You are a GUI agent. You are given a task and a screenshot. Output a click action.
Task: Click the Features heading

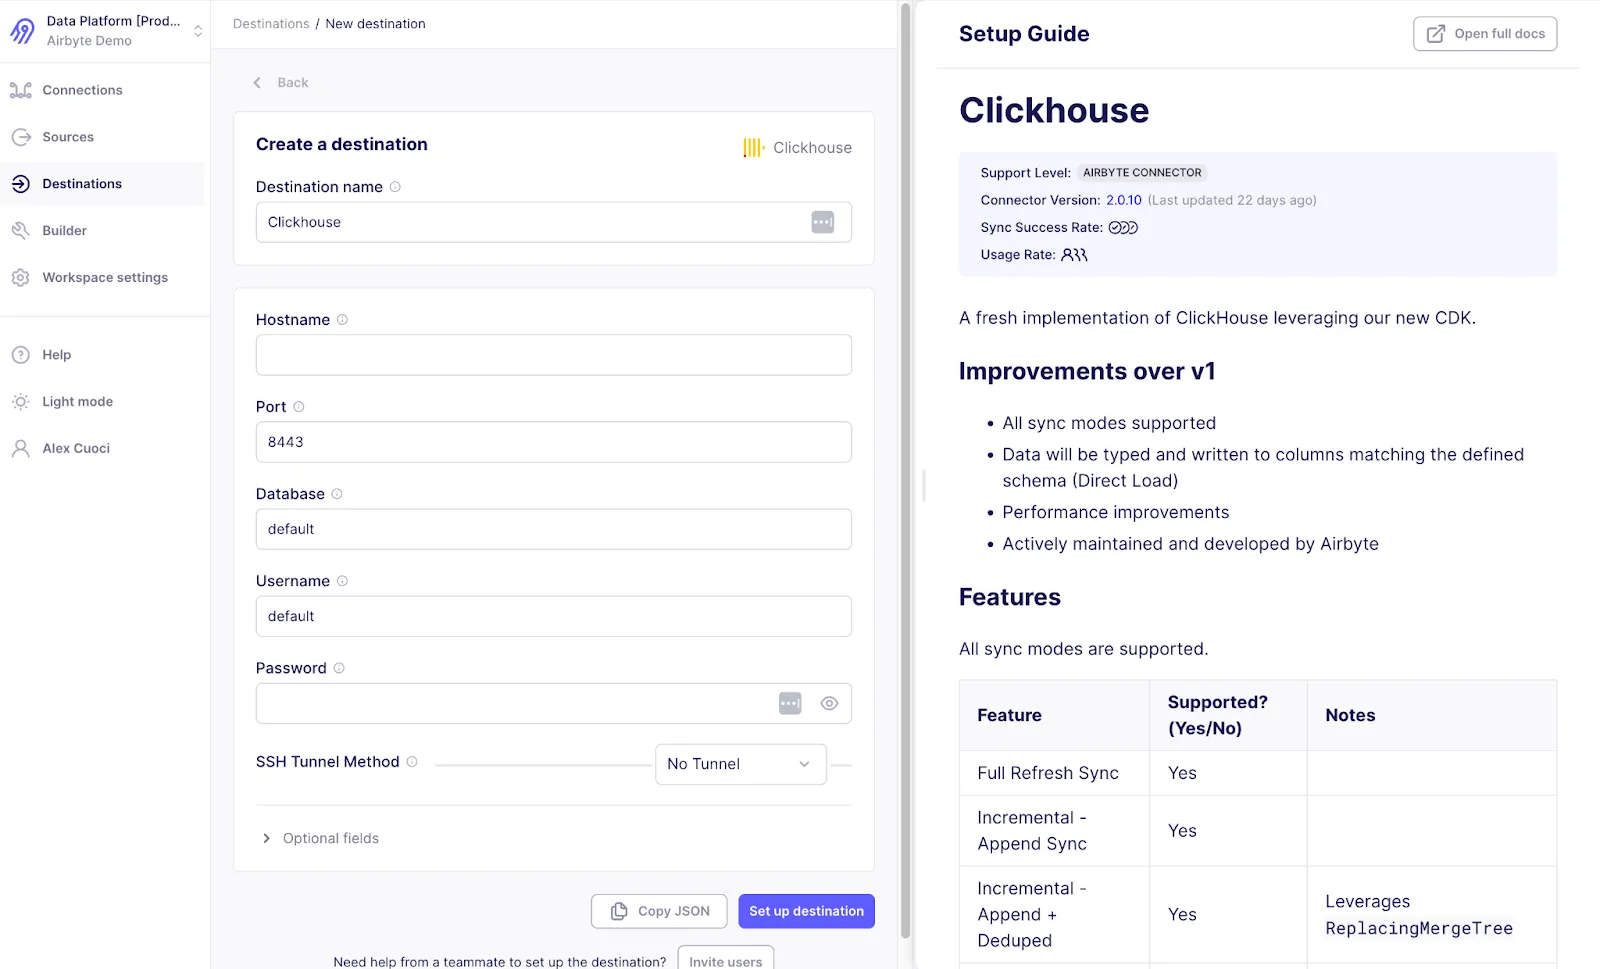(1010, 597)
